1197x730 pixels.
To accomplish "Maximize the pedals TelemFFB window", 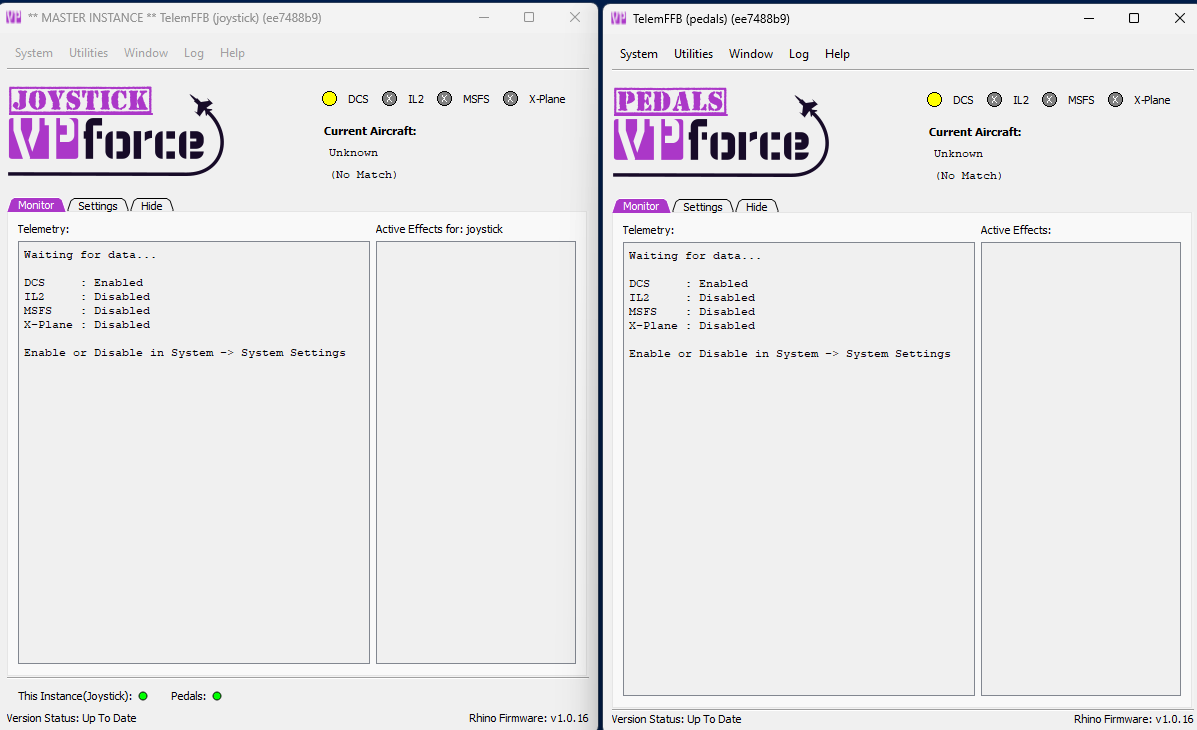I will pyautogui.click(x=1134, y=18).
